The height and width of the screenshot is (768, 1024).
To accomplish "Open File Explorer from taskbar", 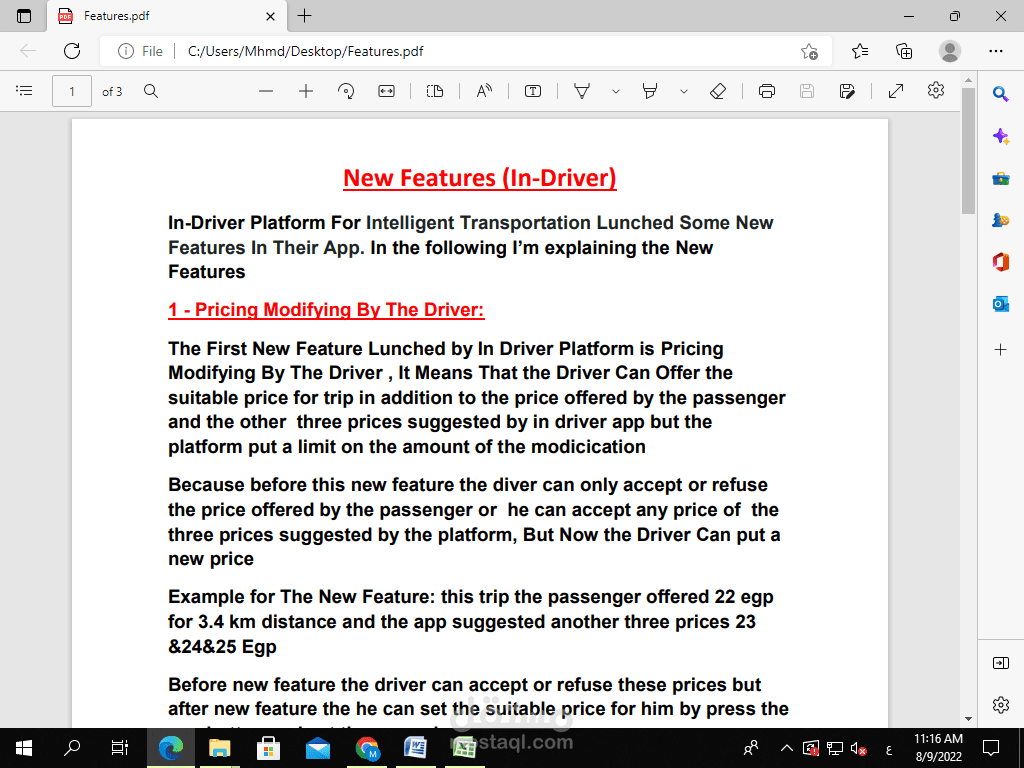I will (x=219, y=748).
